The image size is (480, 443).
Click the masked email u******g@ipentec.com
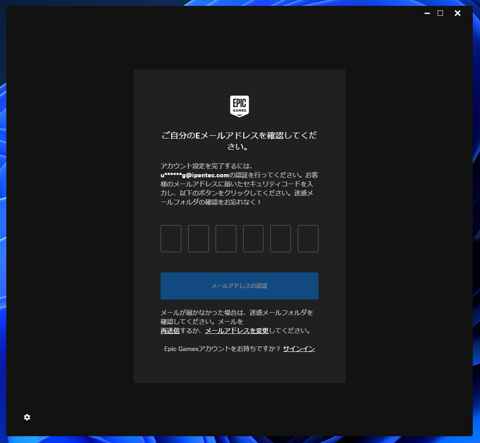(x=195, y=175)
